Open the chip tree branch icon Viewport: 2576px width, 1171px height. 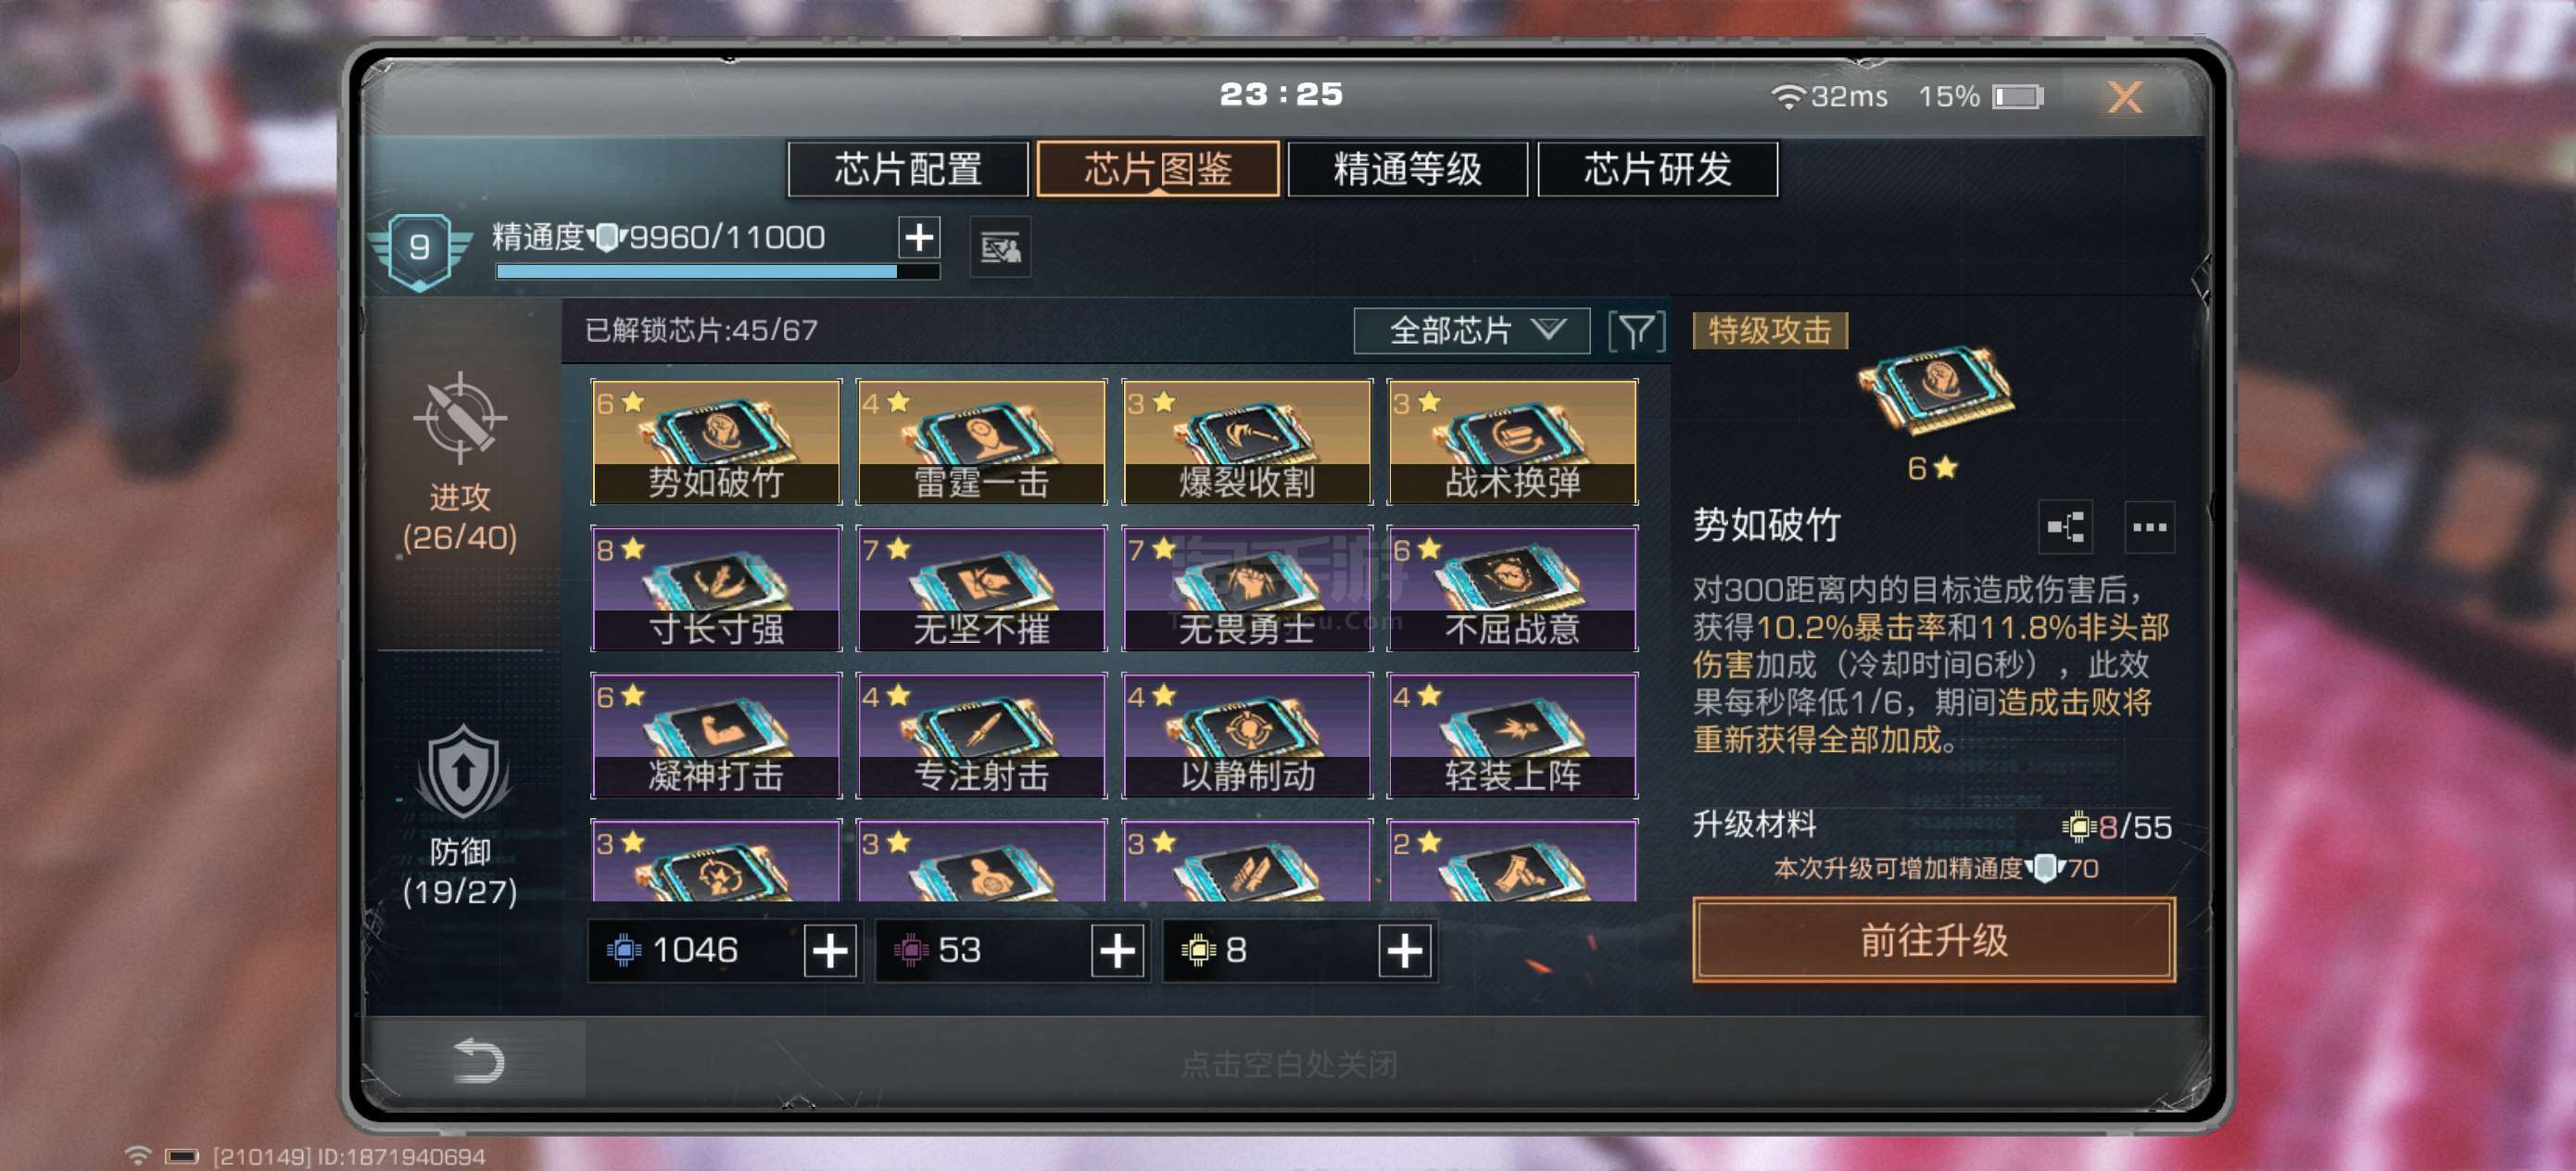2065,526
